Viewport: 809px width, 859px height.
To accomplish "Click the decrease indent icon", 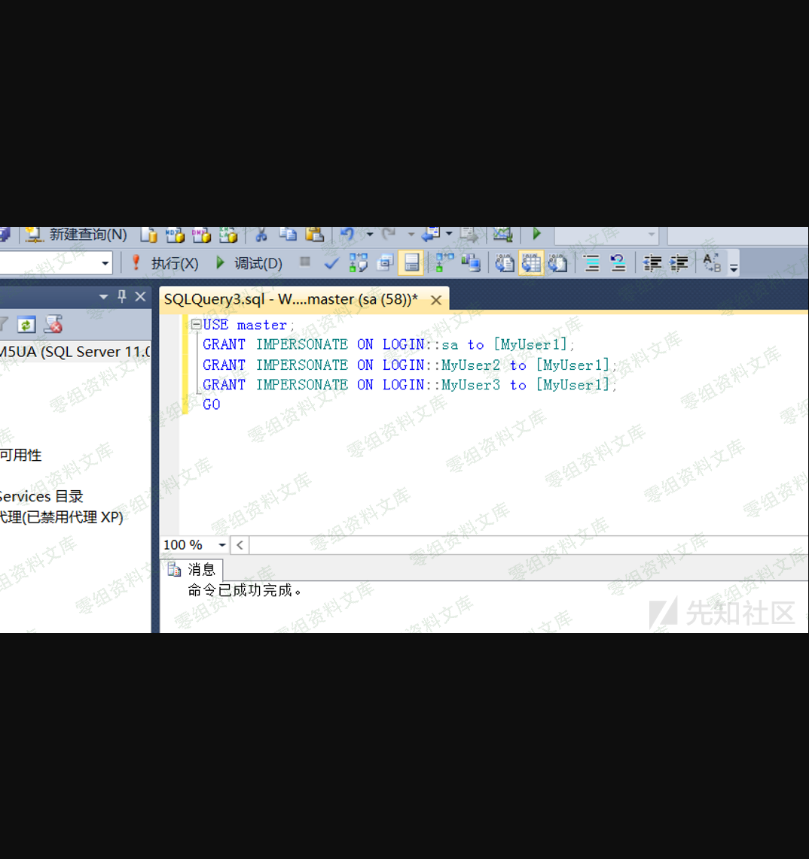I will (x=653, y=263).
